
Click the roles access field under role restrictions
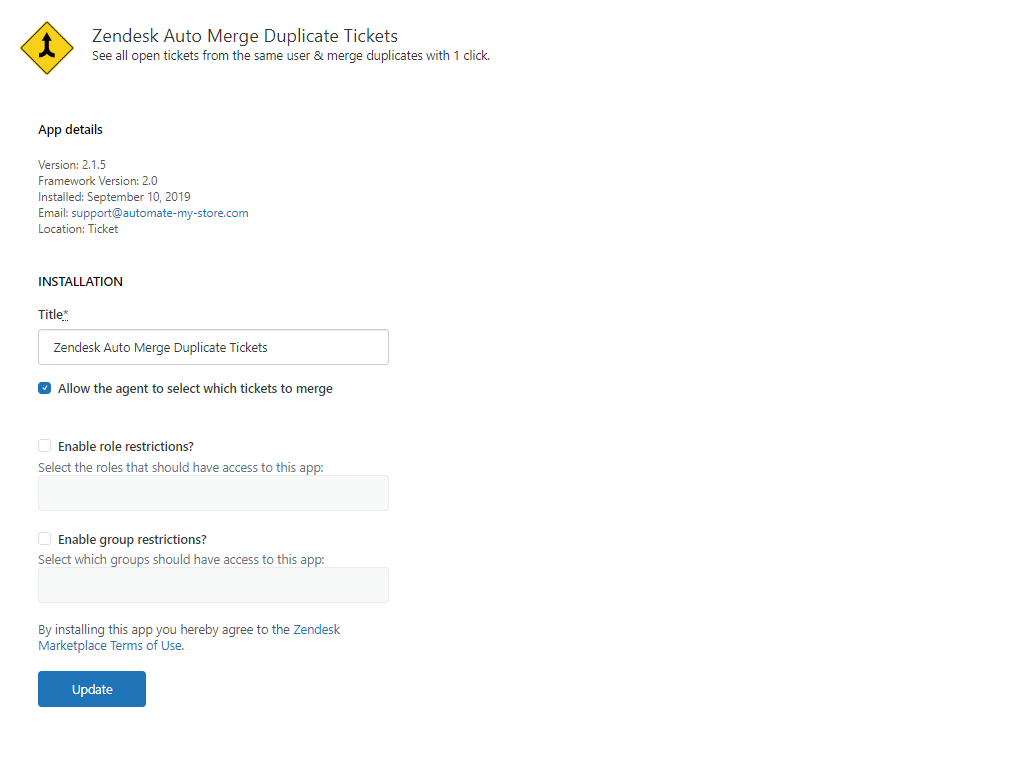[213, 492]
